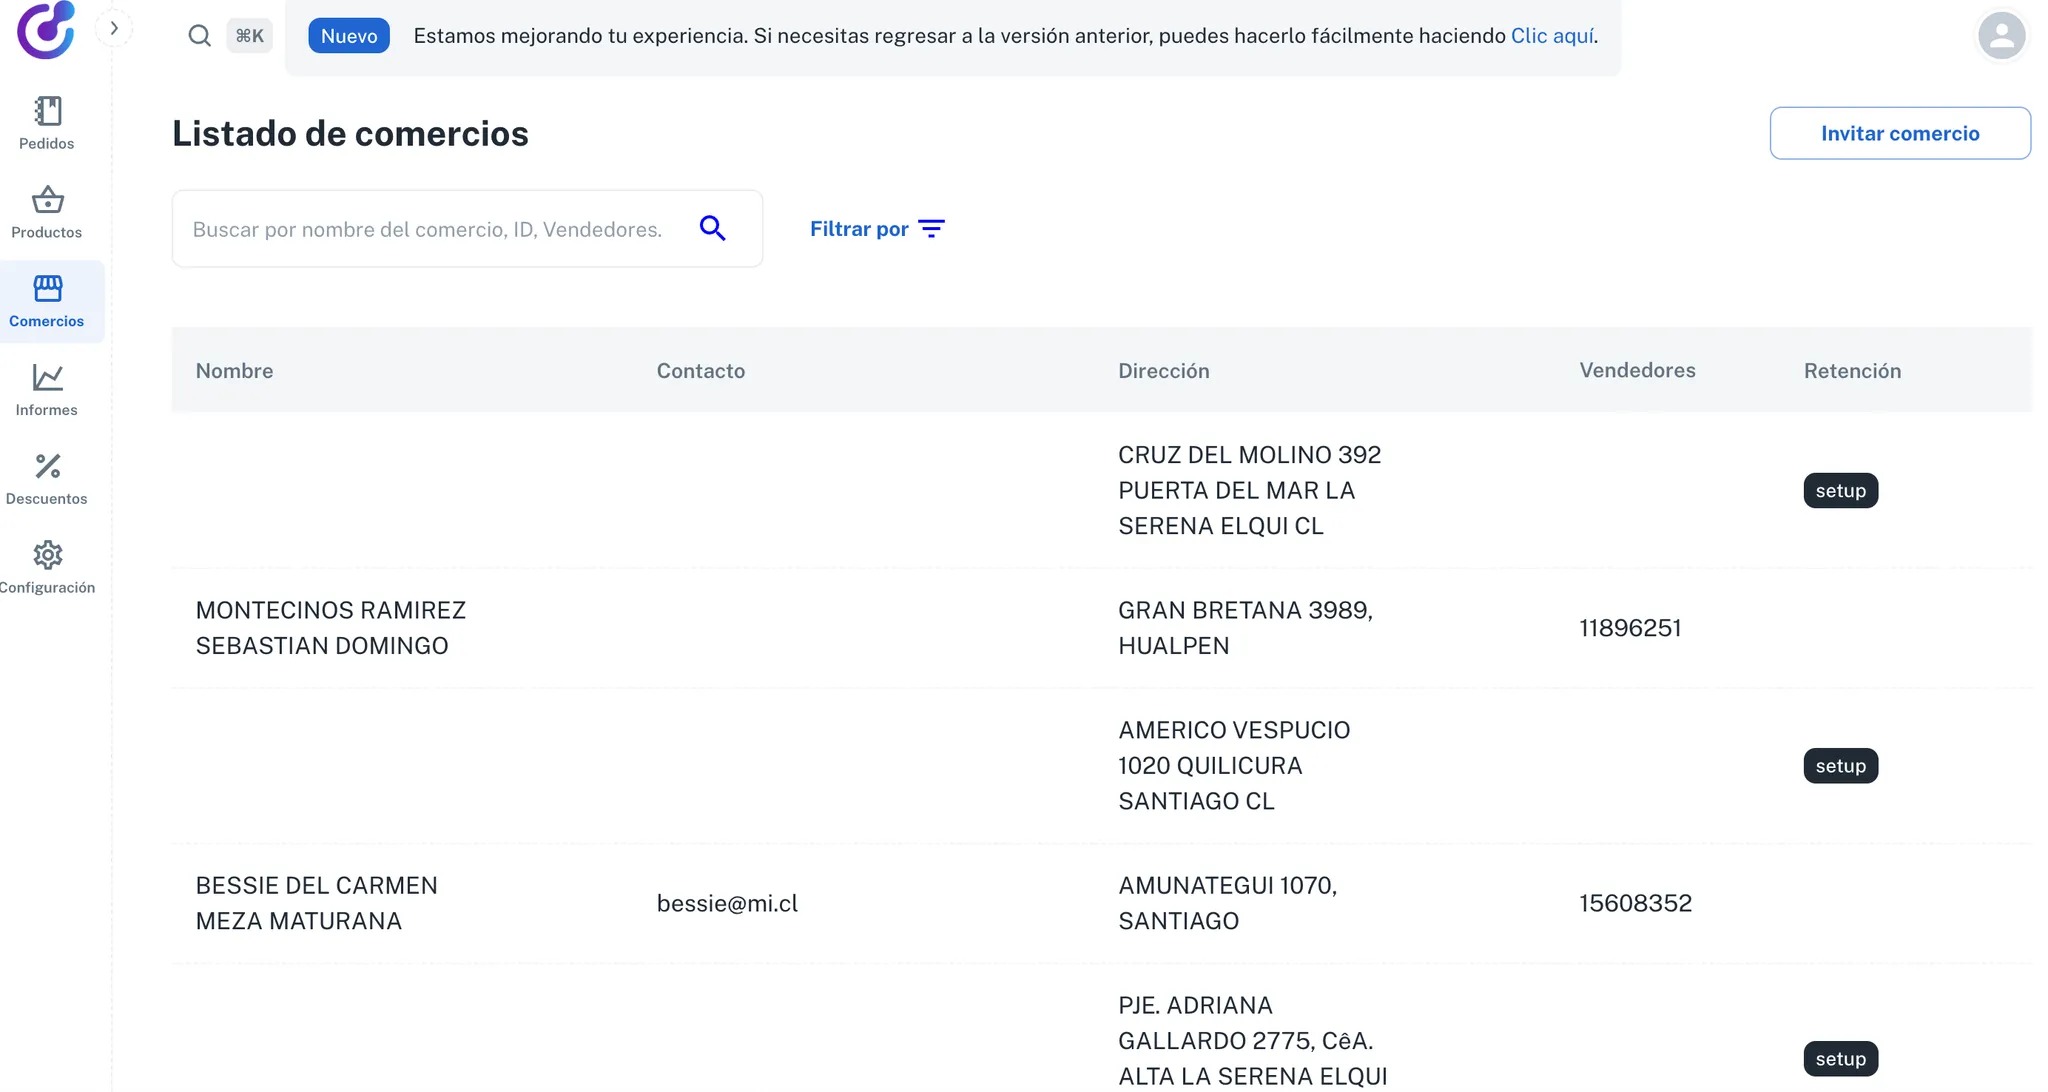Click the Invitar comercio button

point(1899,133)
